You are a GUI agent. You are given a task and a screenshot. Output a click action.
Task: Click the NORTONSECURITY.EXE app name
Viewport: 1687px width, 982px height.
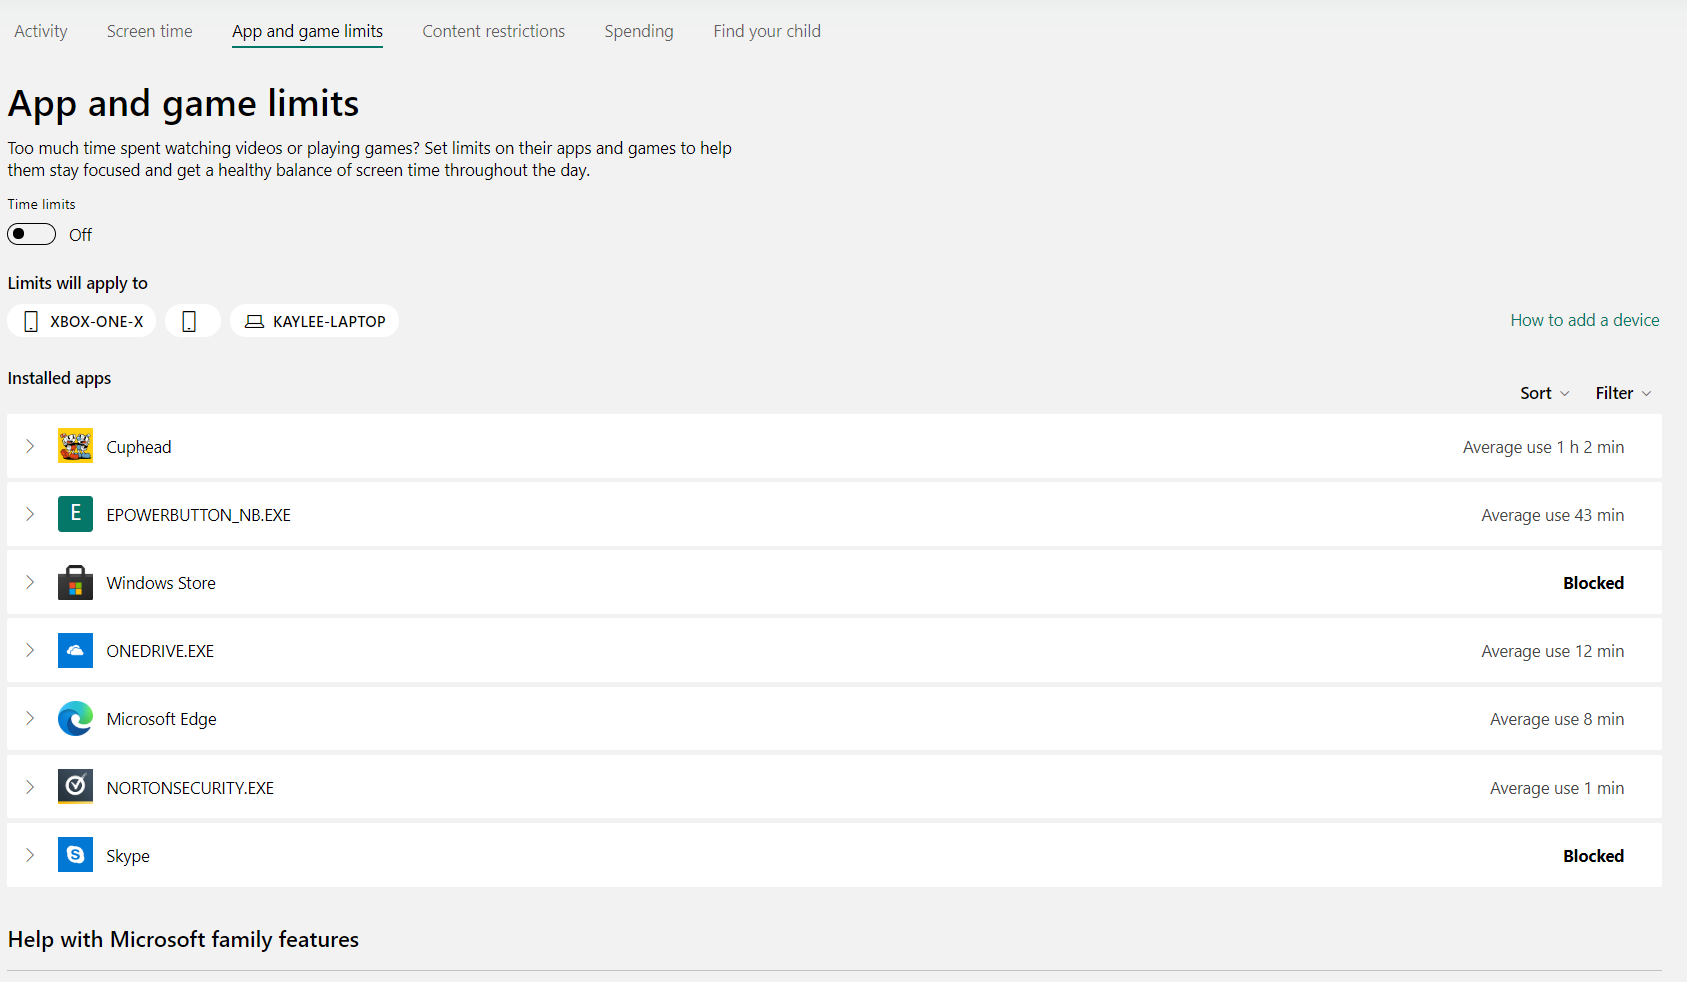click(190, 788)
